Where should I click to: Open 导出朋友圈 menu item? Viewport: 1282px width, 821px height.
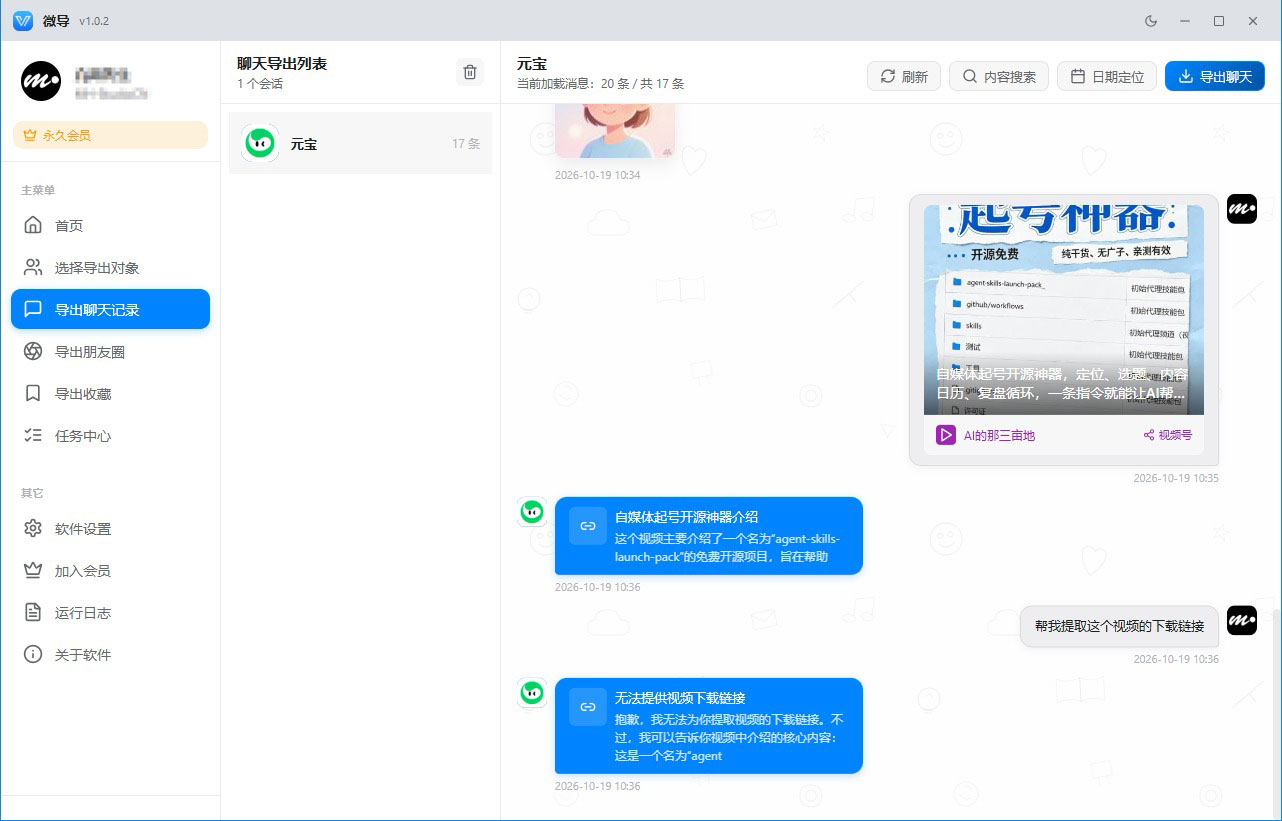[x=110, y=352]
